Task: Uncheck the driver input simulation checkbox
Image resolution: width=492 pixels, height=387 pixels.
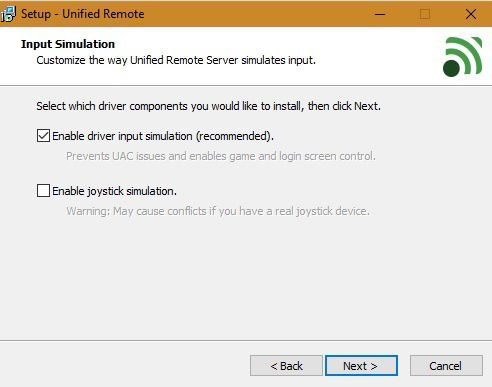Action: 43,136
